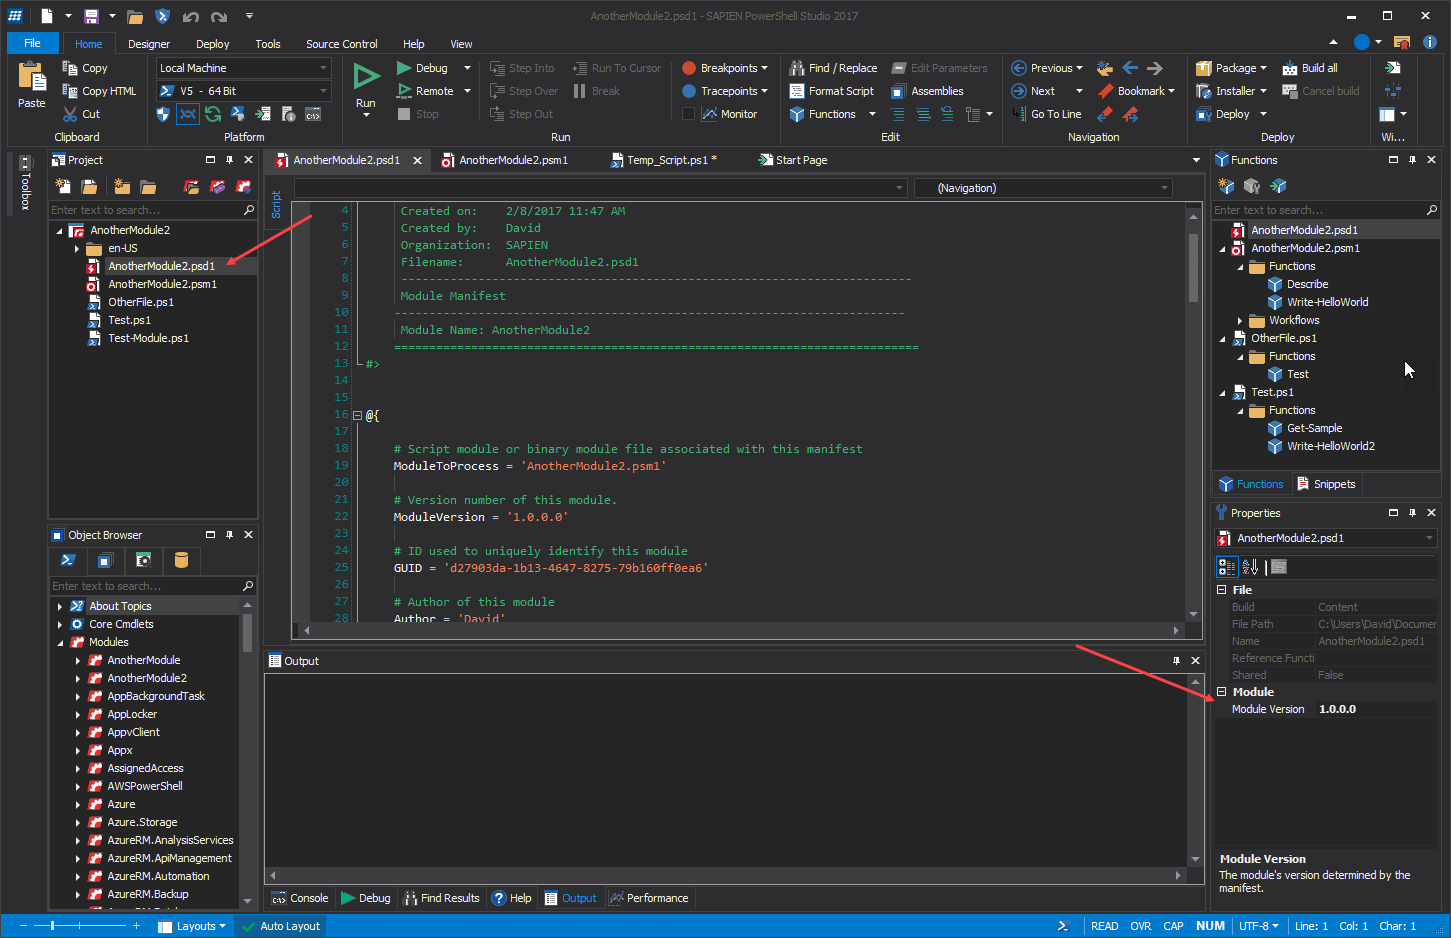Click the Copy HTML button
Image resolution: width=1451 pixels, height=938 pixels.
tap(99, 91)
